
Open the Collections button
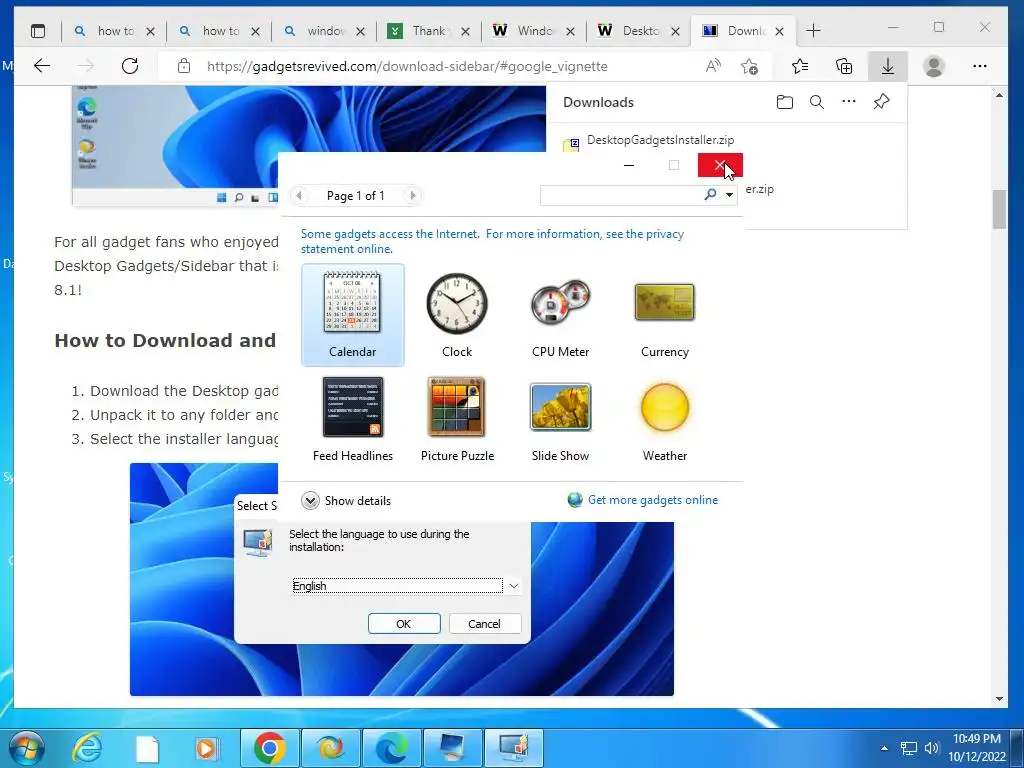[x=844, y=65]
